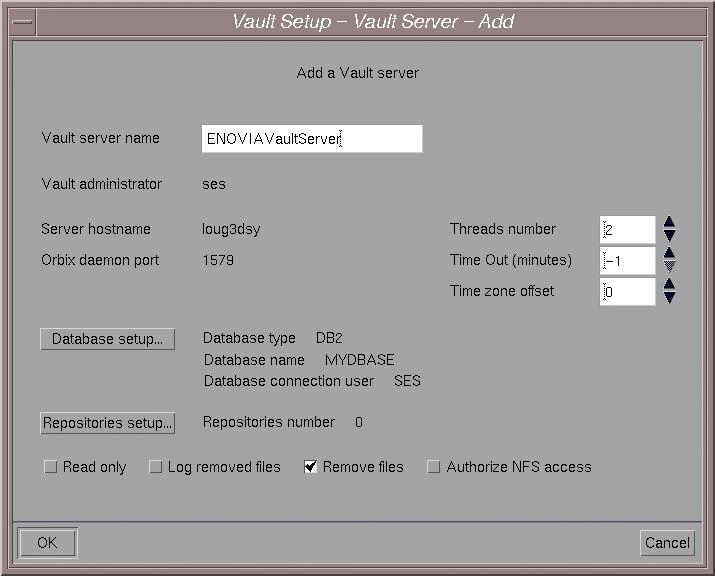Select the Time Out minutes field
This screenshot has height=576, width=715.
(x=628, y=261)
